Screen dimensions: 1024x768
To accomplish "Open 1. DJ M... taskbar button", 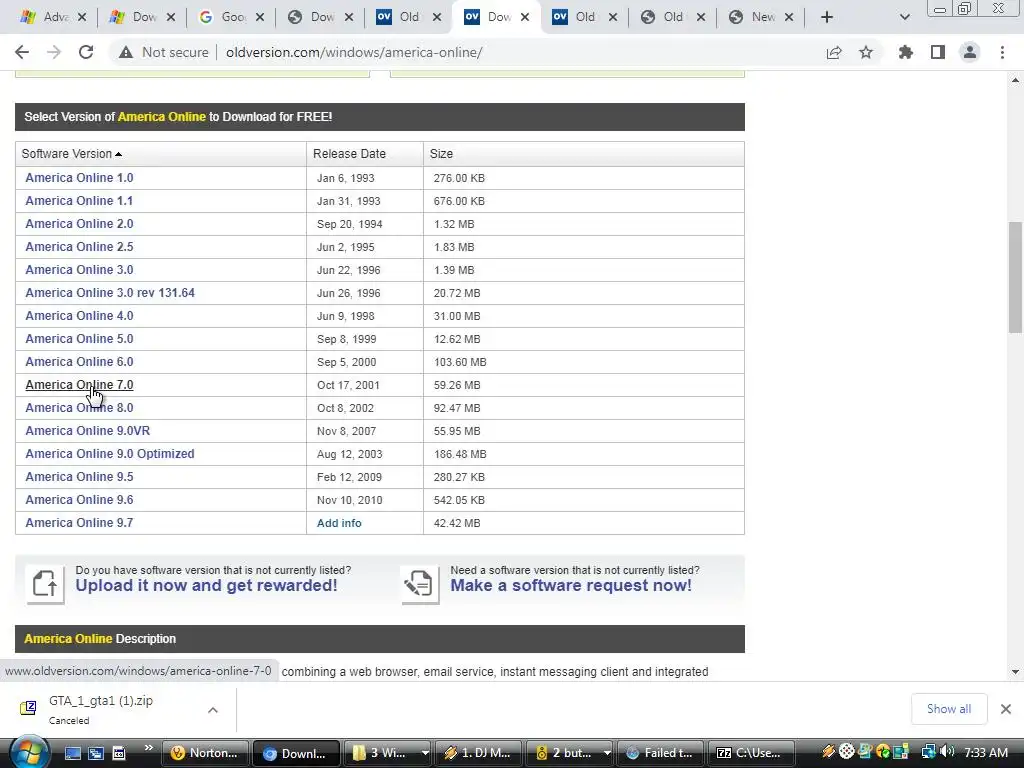I will click(478, 753).
